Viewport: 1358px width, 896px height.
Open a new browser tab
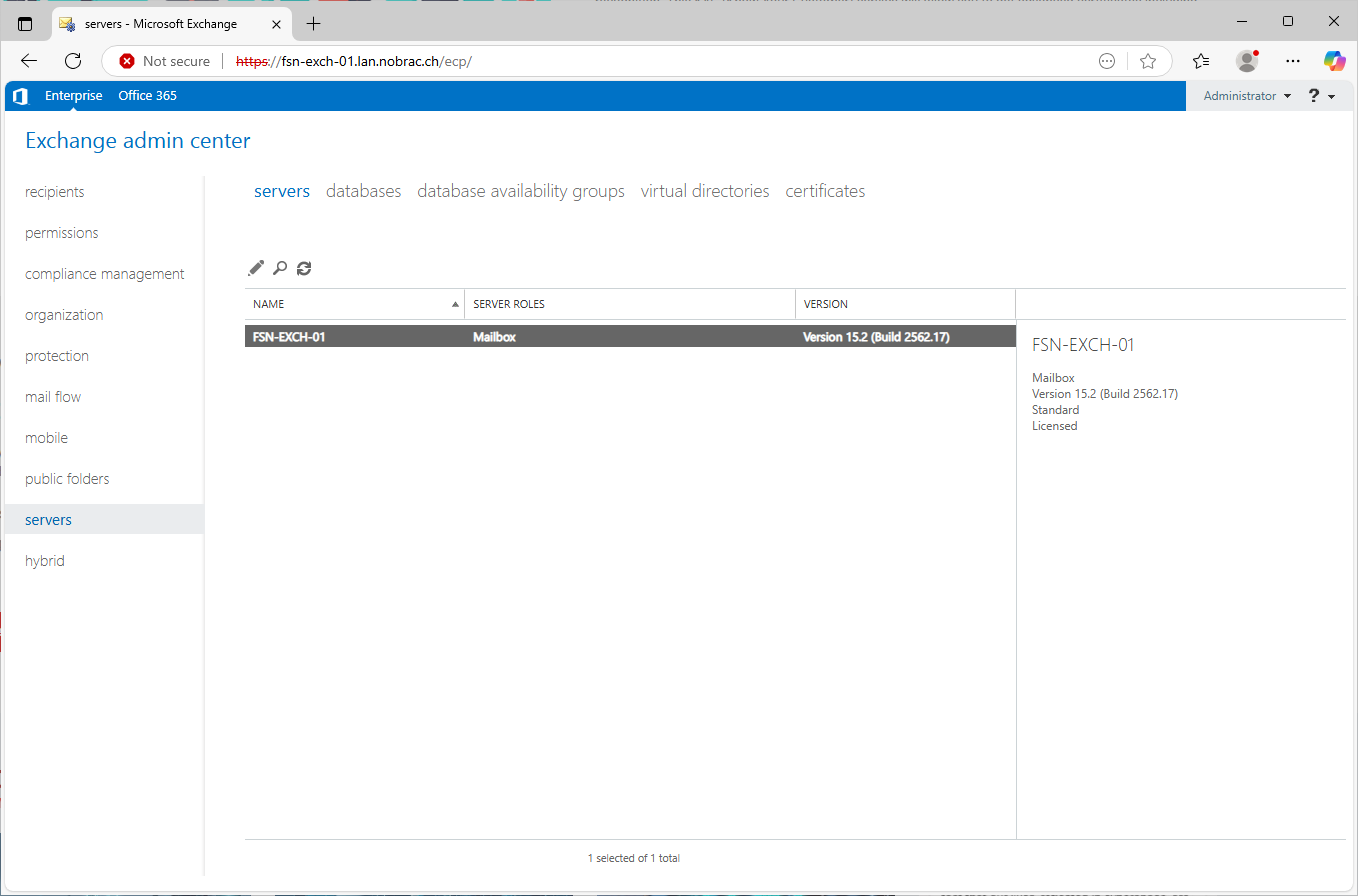click(x=314, y=23)
